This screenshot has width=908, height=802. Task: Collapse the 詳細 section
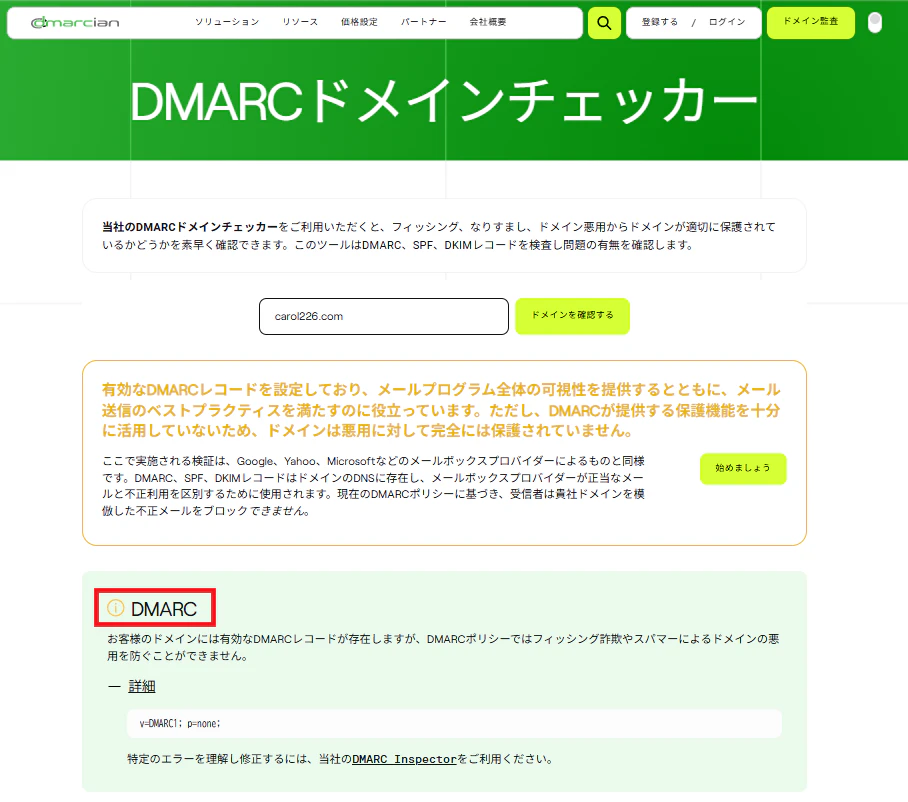pyautogui.click(x=142, y=686)
